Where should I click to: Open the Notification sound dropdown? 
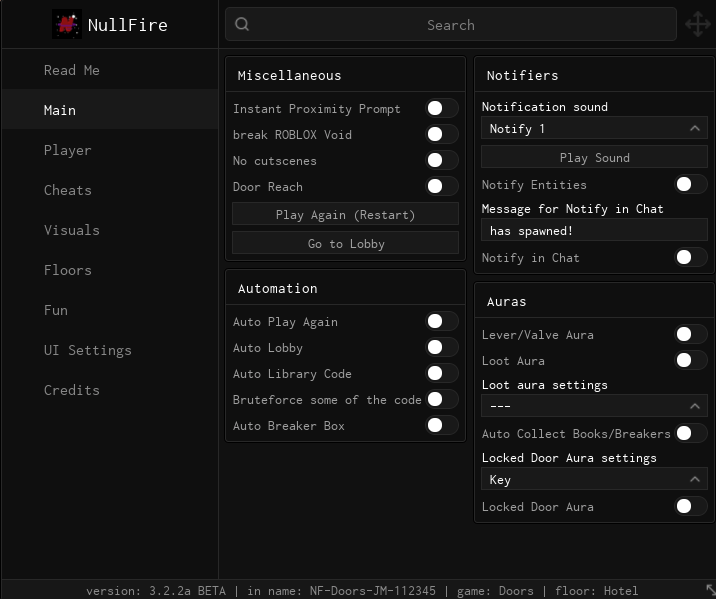(594, 128)
